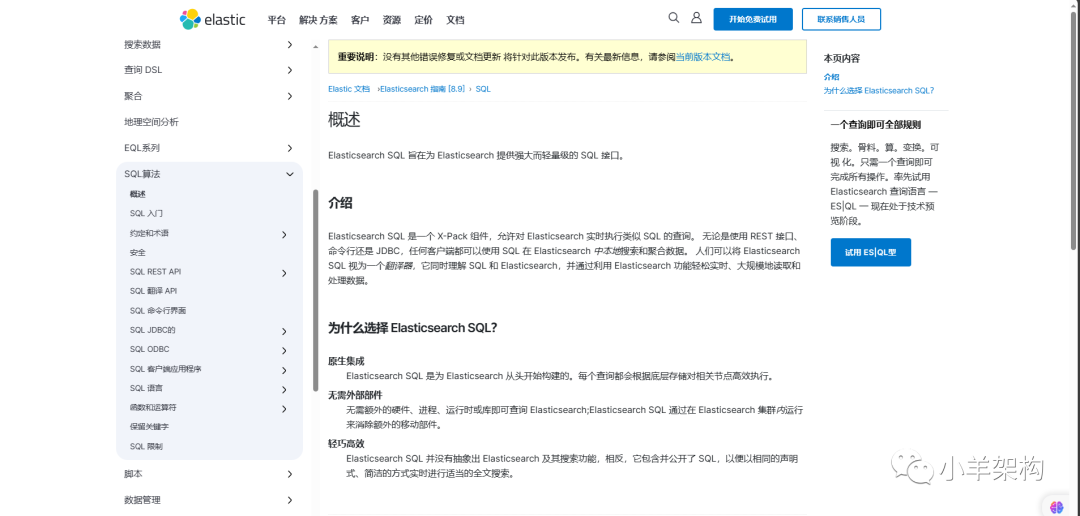Open SQL 命令行界面 in the sidebar

click(158, 310)
